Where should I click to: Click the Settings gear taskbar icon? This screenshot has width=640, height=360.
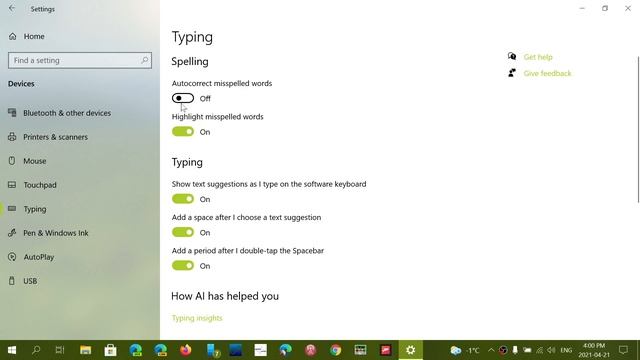(411, 350)
